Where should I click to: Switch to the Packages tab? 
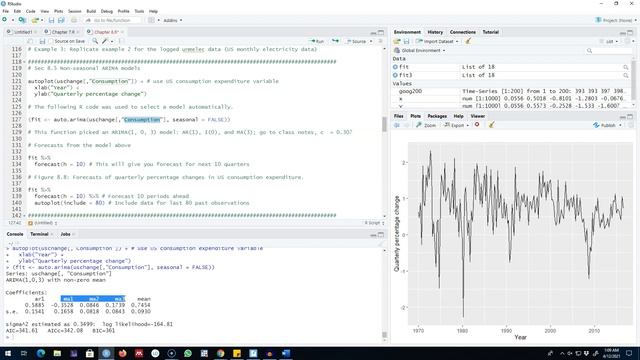[x=437, y=116]
